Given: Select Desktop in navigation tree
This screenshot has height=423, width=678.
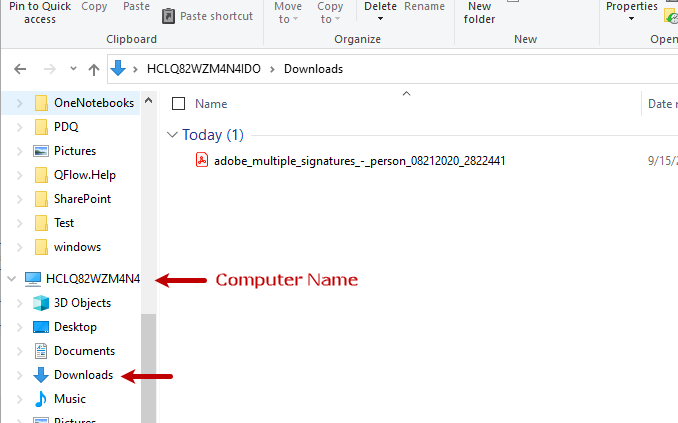Looking at the screenshot, I should click(x=75, y=327).
